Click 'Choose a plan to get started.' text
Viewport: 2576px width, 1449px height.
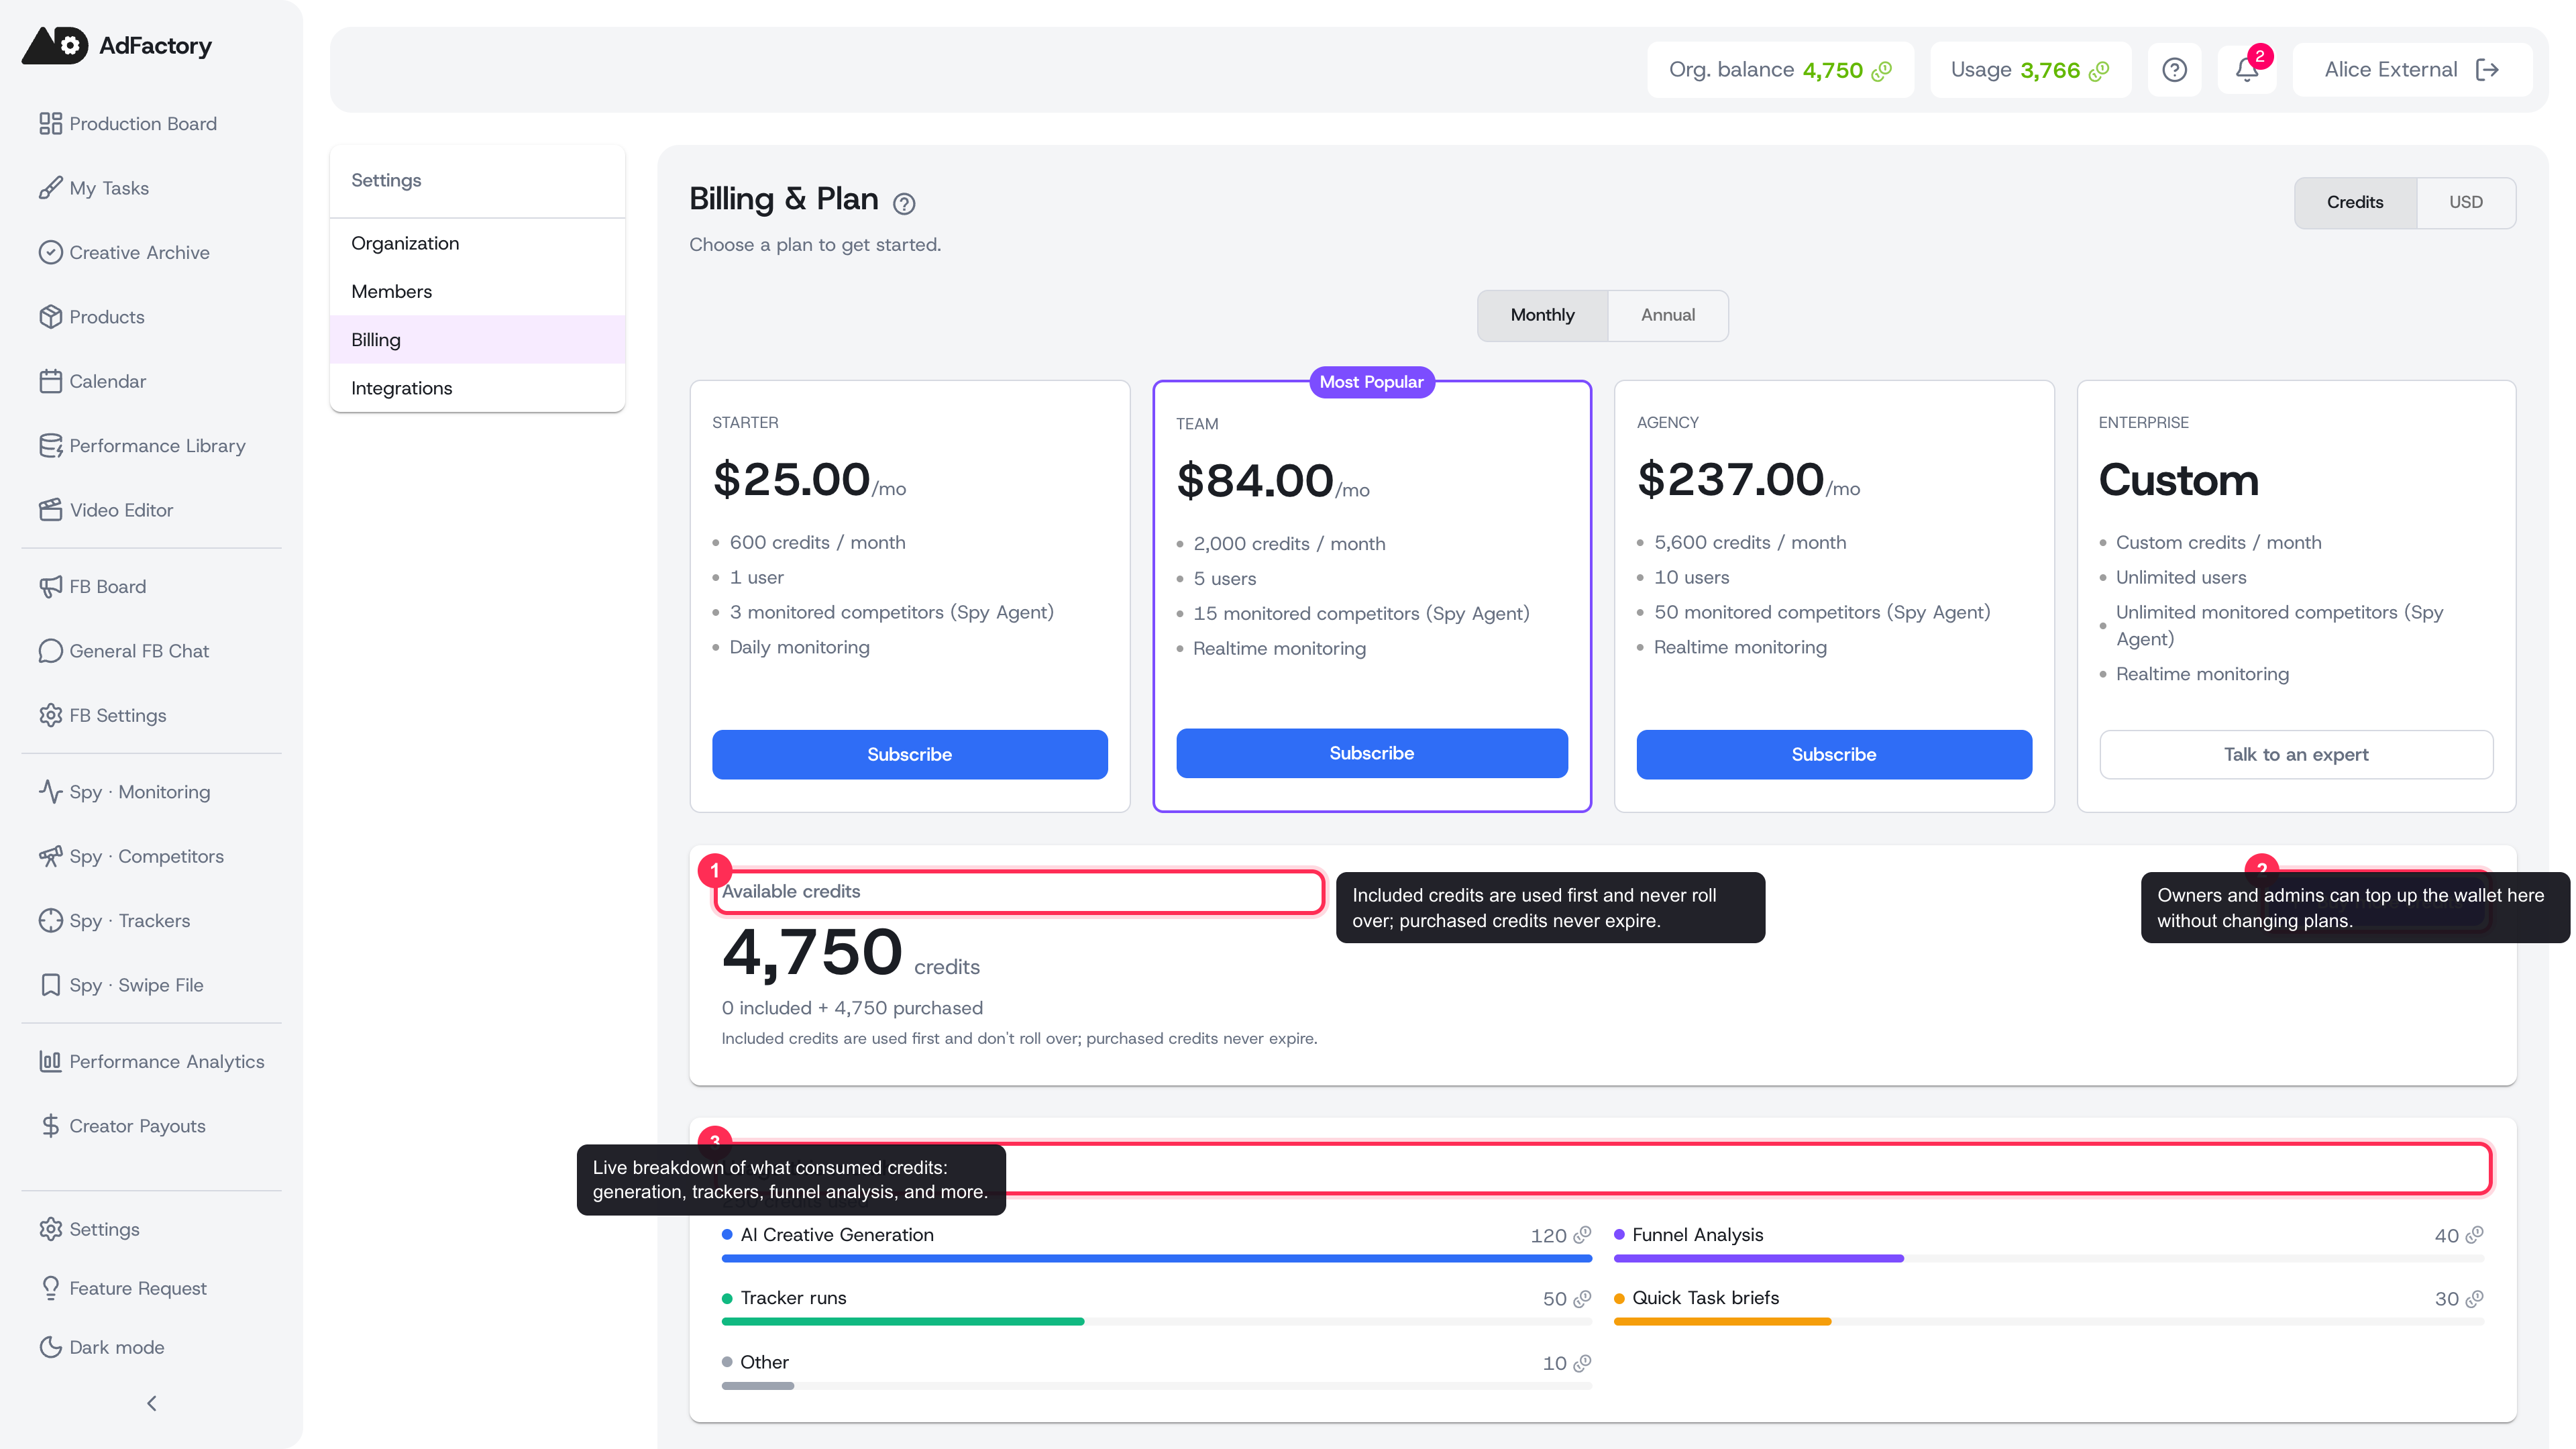coord(815,245)
